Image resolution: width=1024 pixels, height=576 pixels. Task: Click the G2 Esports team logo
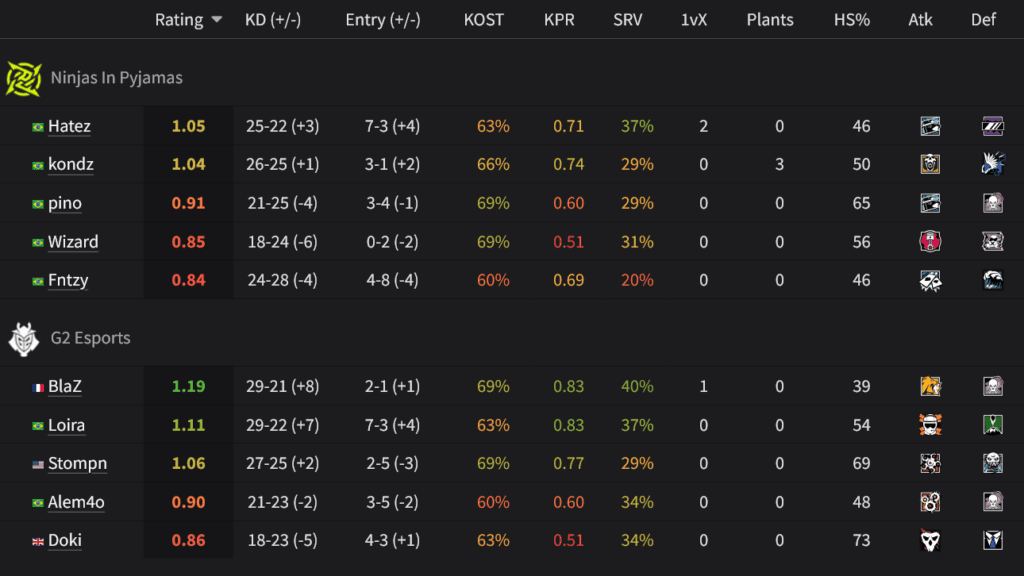[22, 337]
